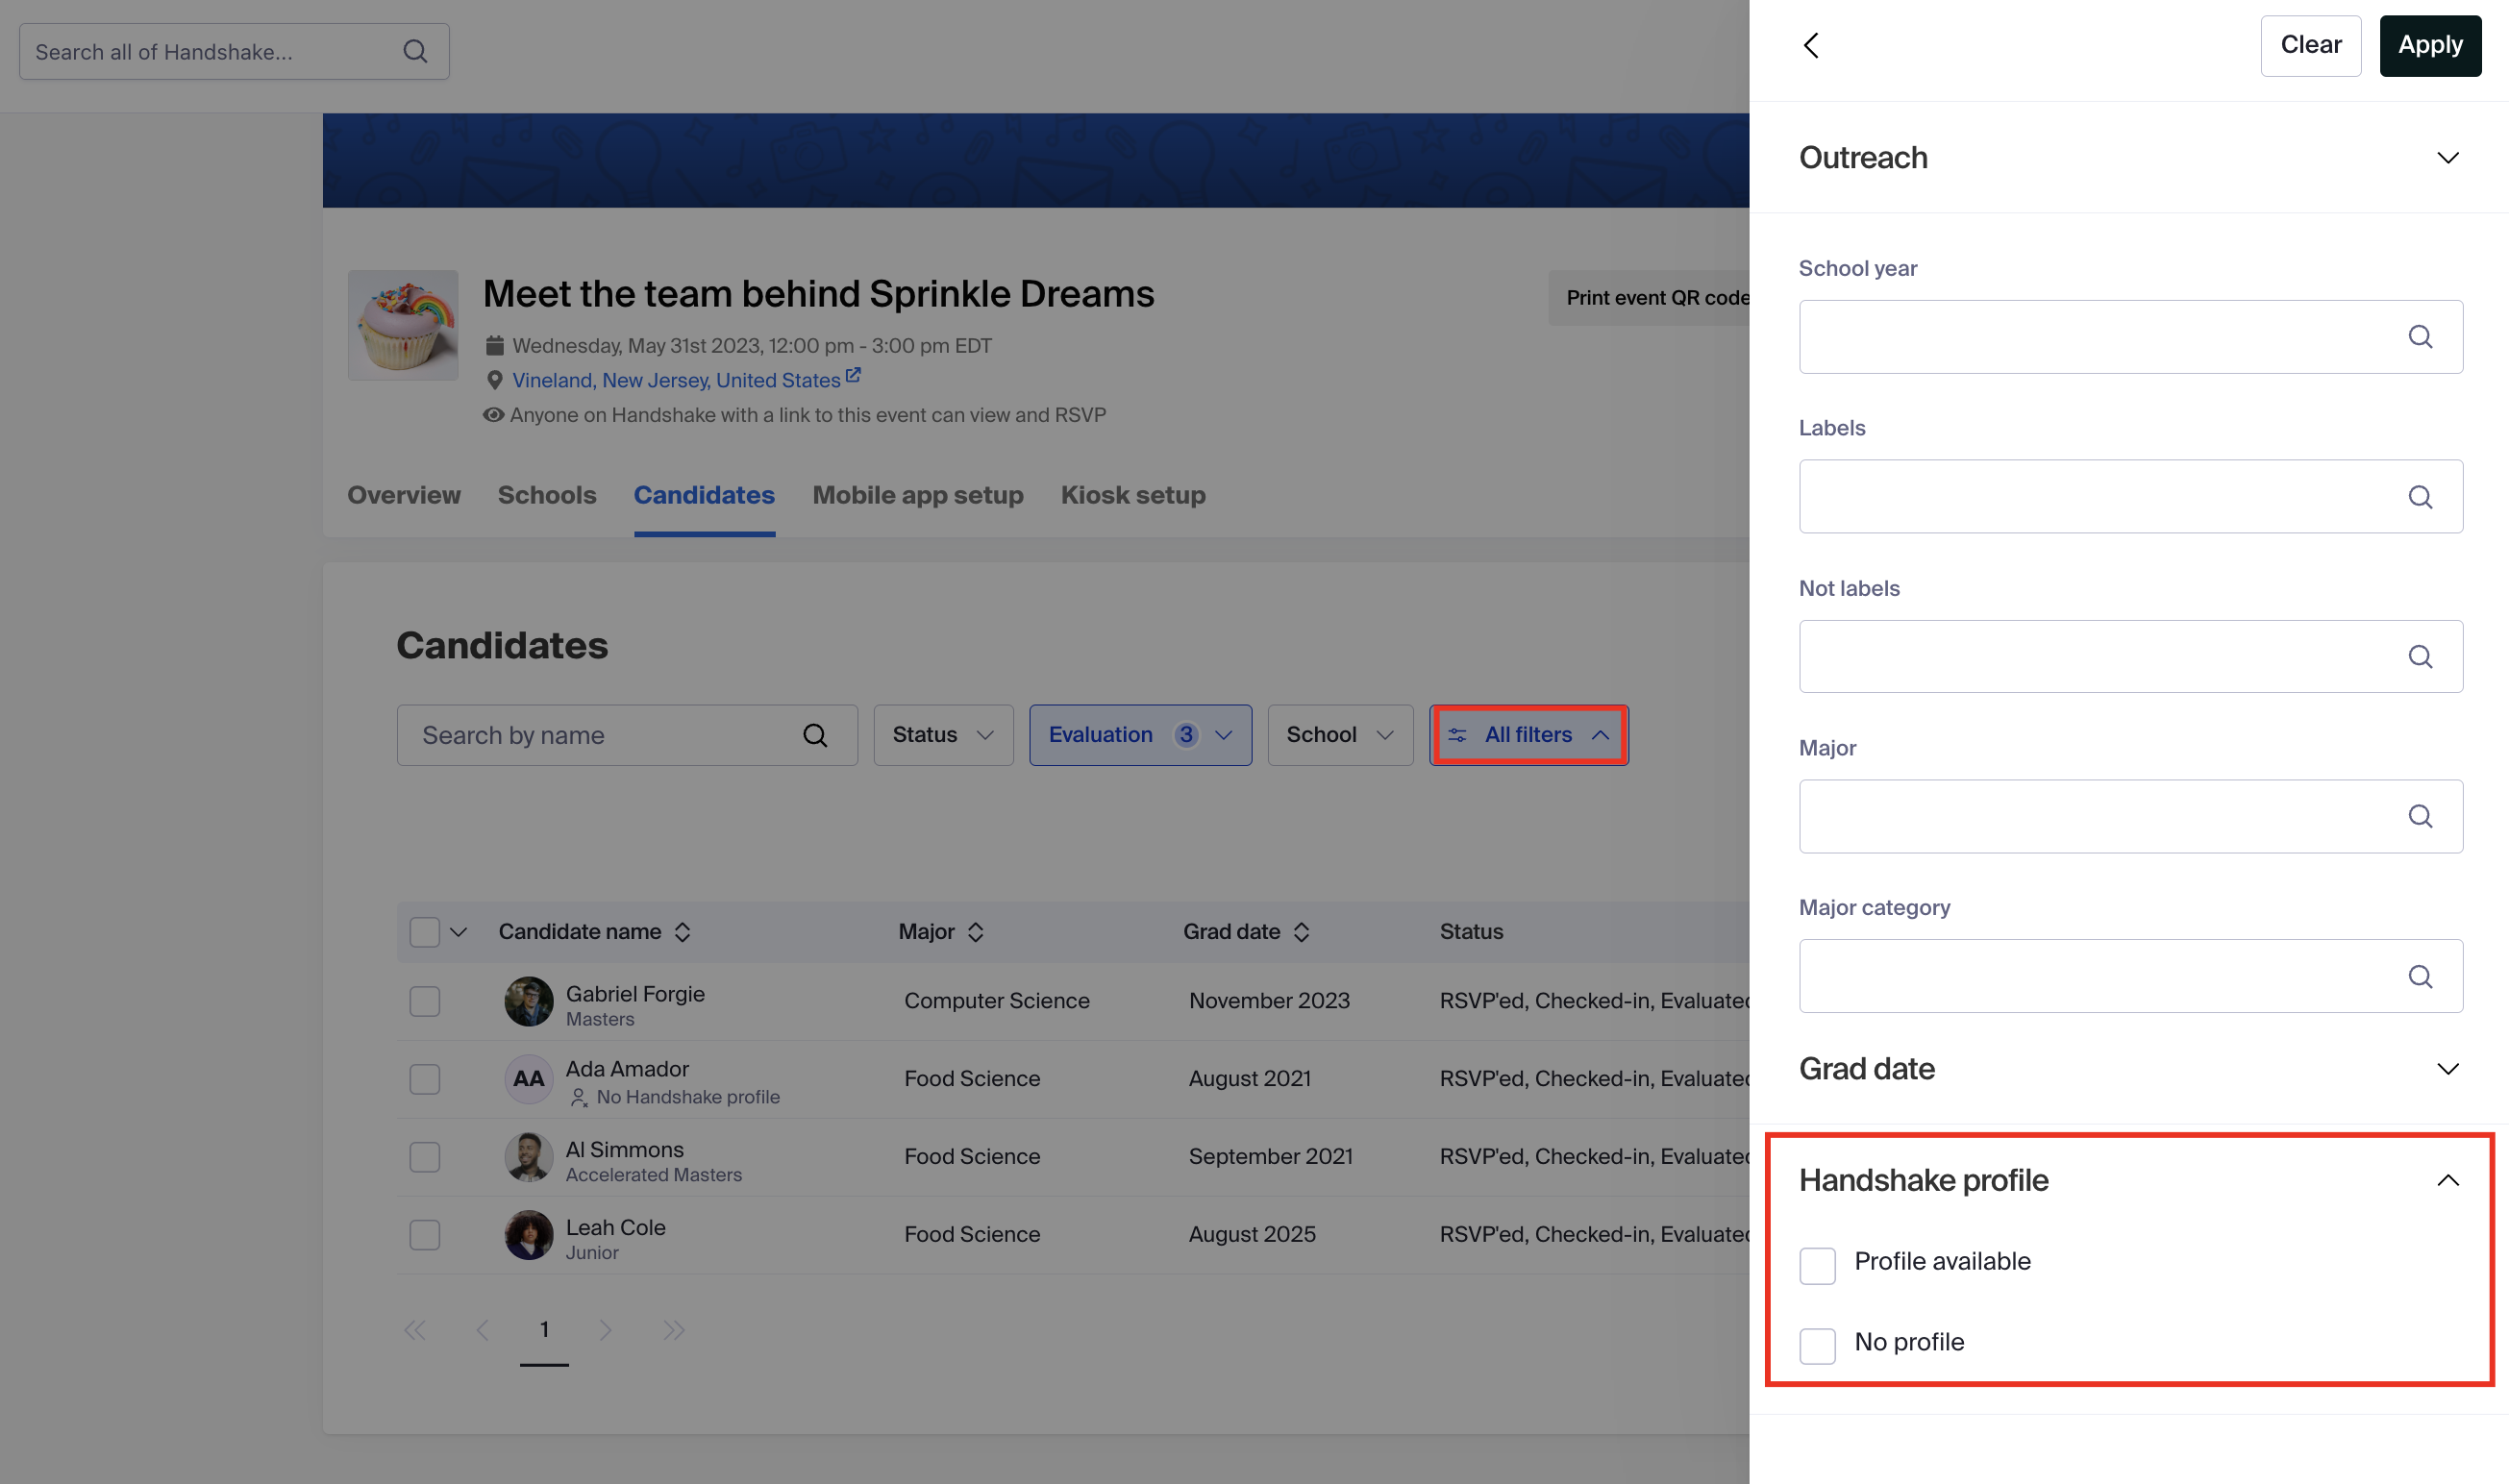
Task: Click the 'Computer Science' major cell
Action: click(996, 1001)
